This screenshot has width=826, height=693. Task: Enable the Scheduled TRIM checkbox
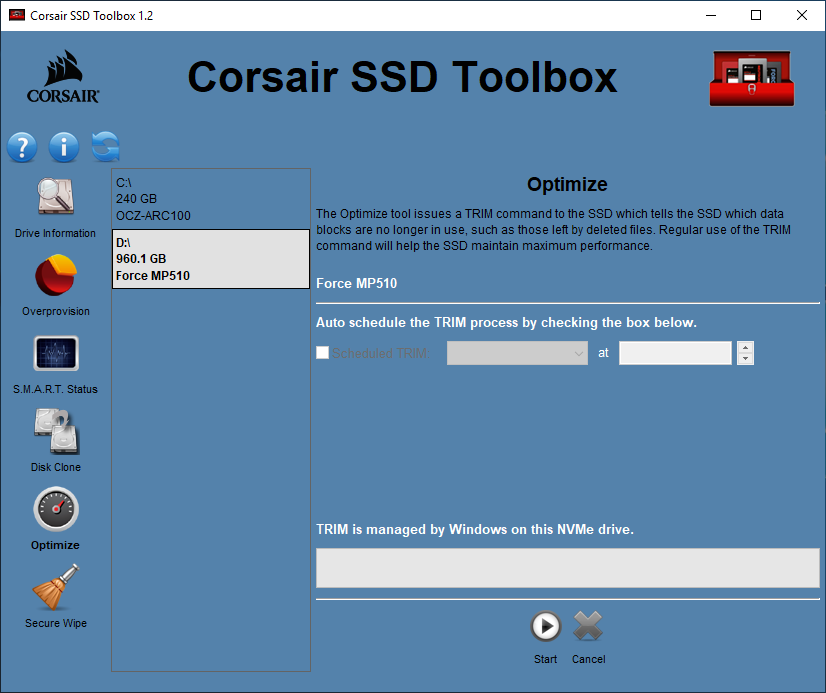coord(322,353)
